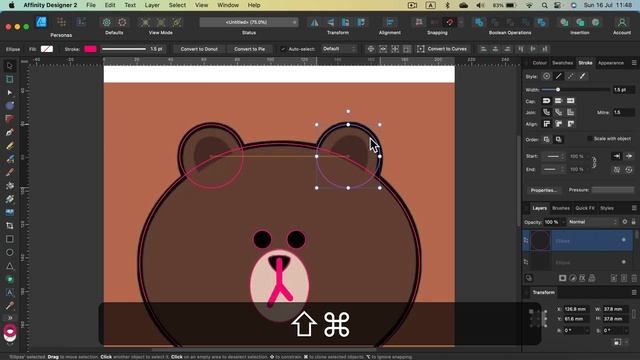Switch to the Appearance tab

tap(611, 63)
